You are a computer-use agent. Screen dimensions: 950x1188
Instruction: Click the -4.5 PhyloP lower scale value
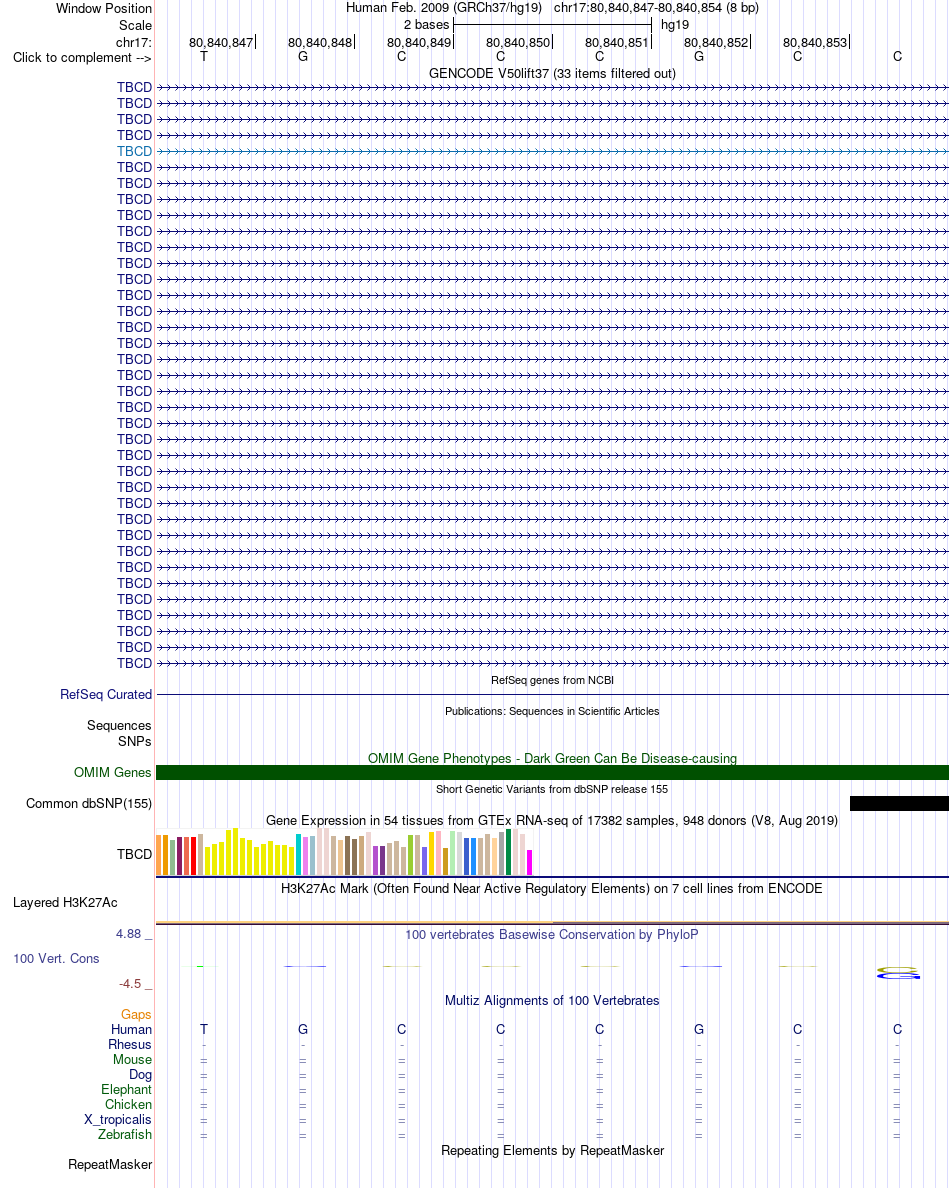pyautogui.click(x=130, y=984)
